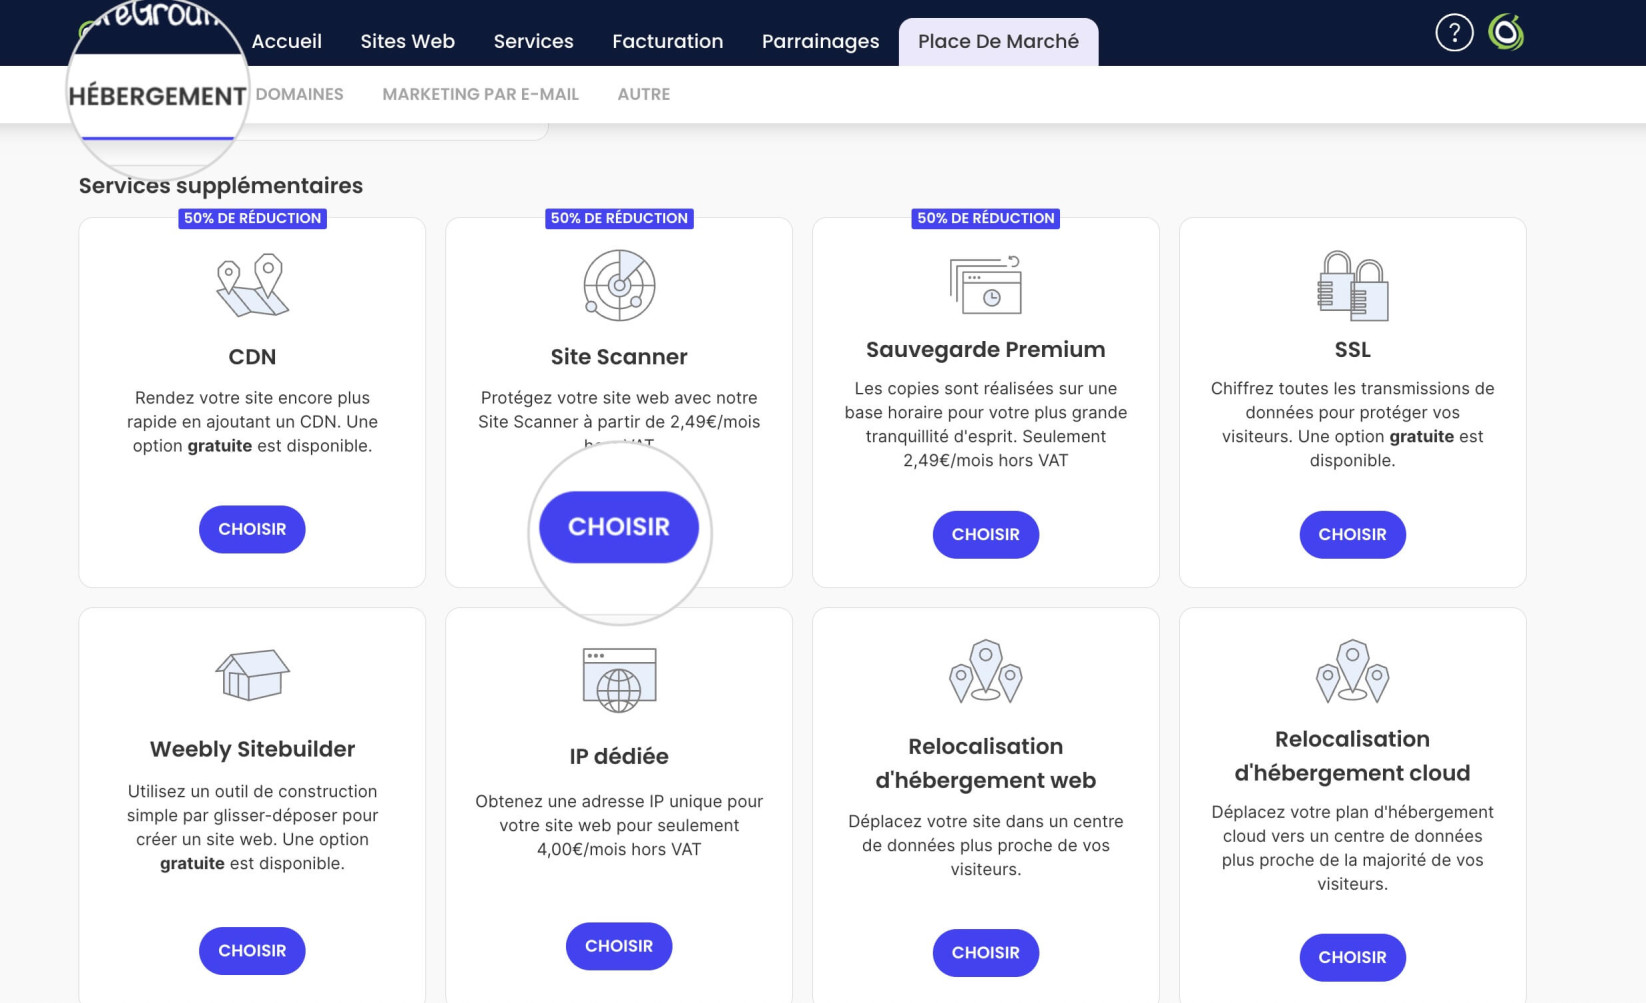Click CHOISIR under SSL
The image size is (1646, 1003).
(1352, 535)
